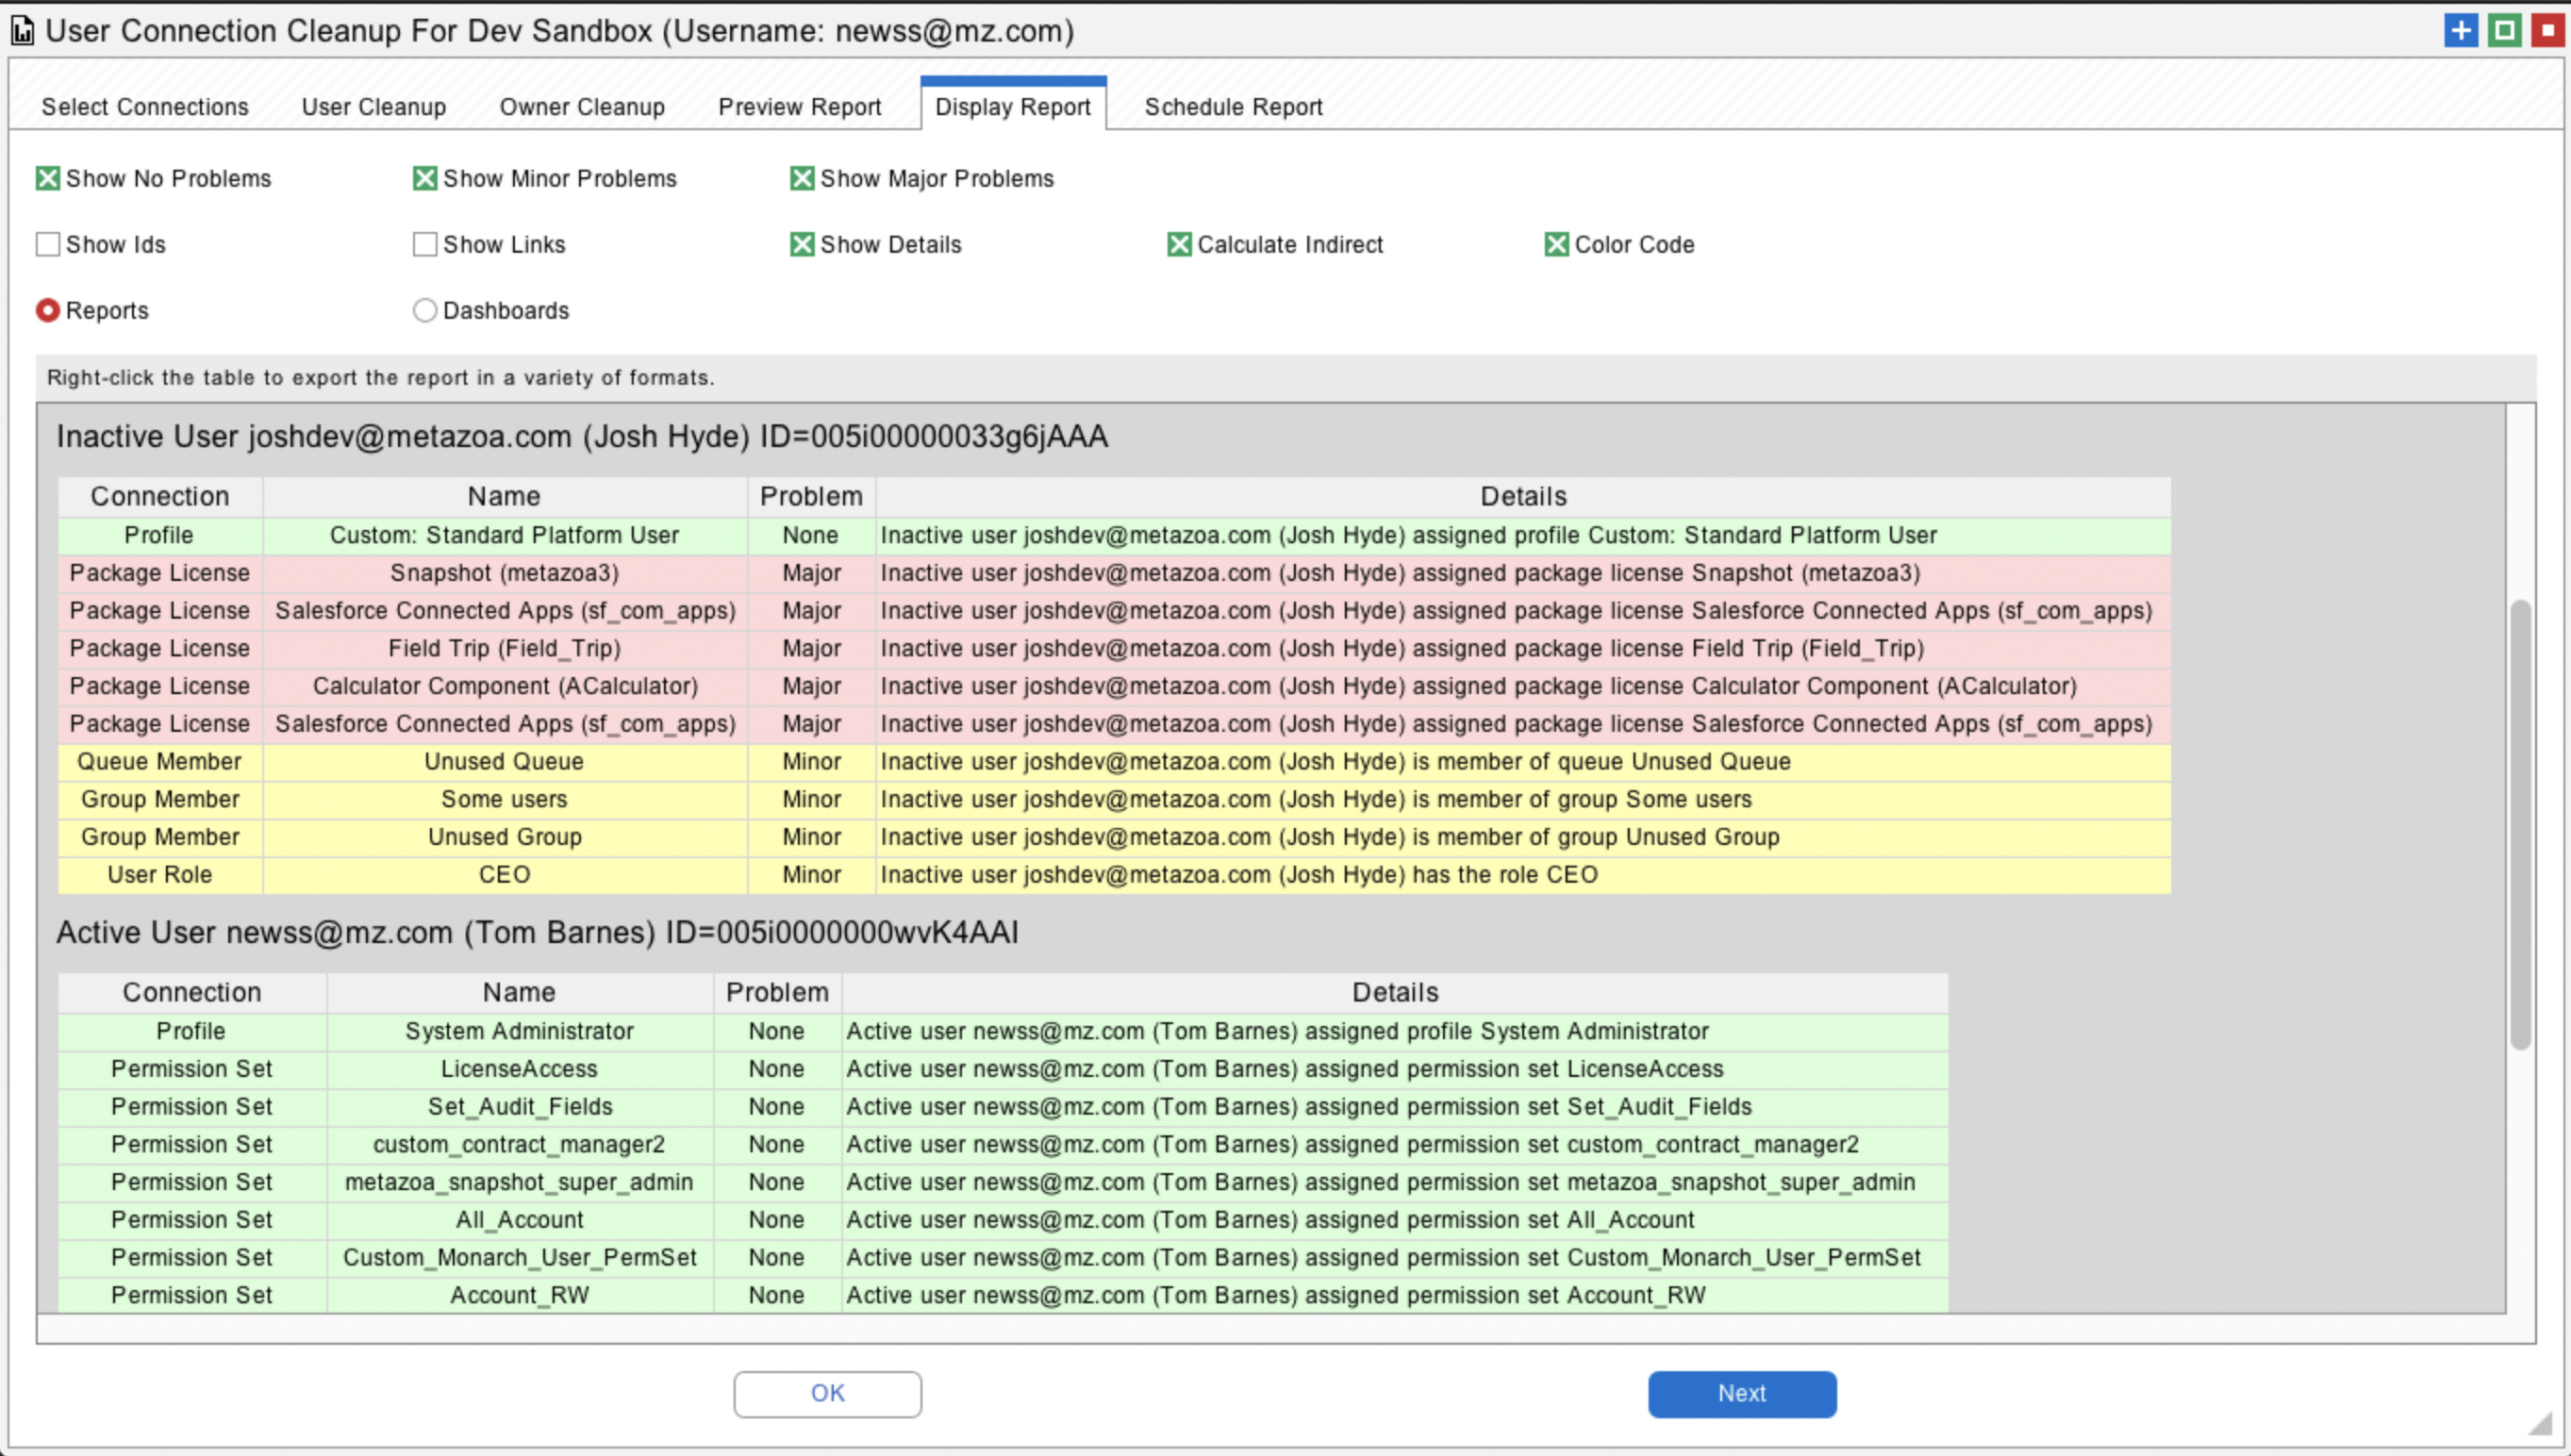Click the green square window icon

(x=2504, y=30)
